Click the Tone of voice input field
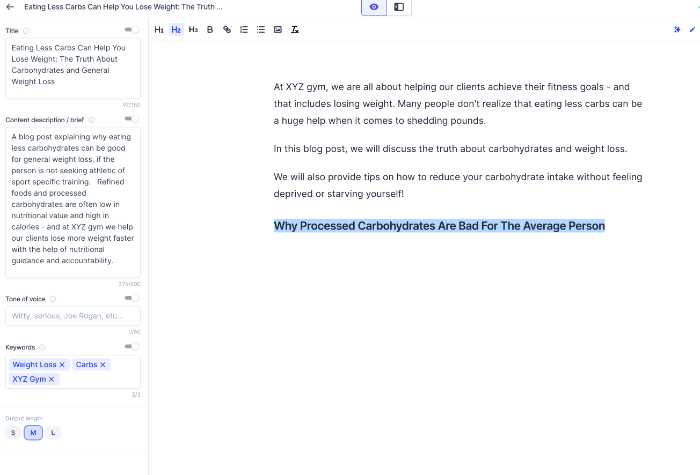Screen dimensions: 700x475 (73, 316)
